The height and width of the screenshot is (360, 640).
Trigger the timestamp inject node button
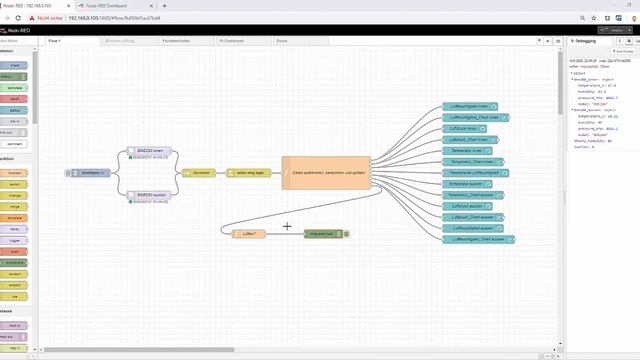(x=68, y=173)
